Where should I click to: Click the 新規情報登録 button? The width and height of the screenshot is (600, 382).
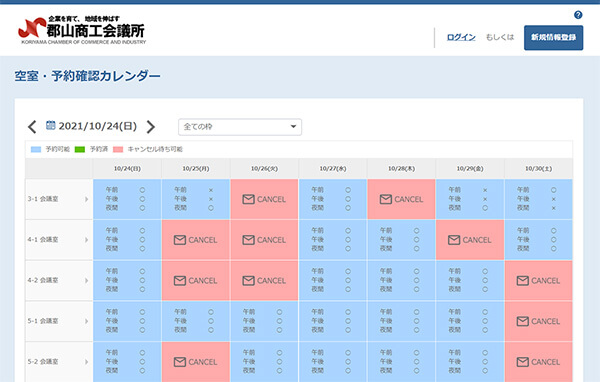[x=553, y=38]
